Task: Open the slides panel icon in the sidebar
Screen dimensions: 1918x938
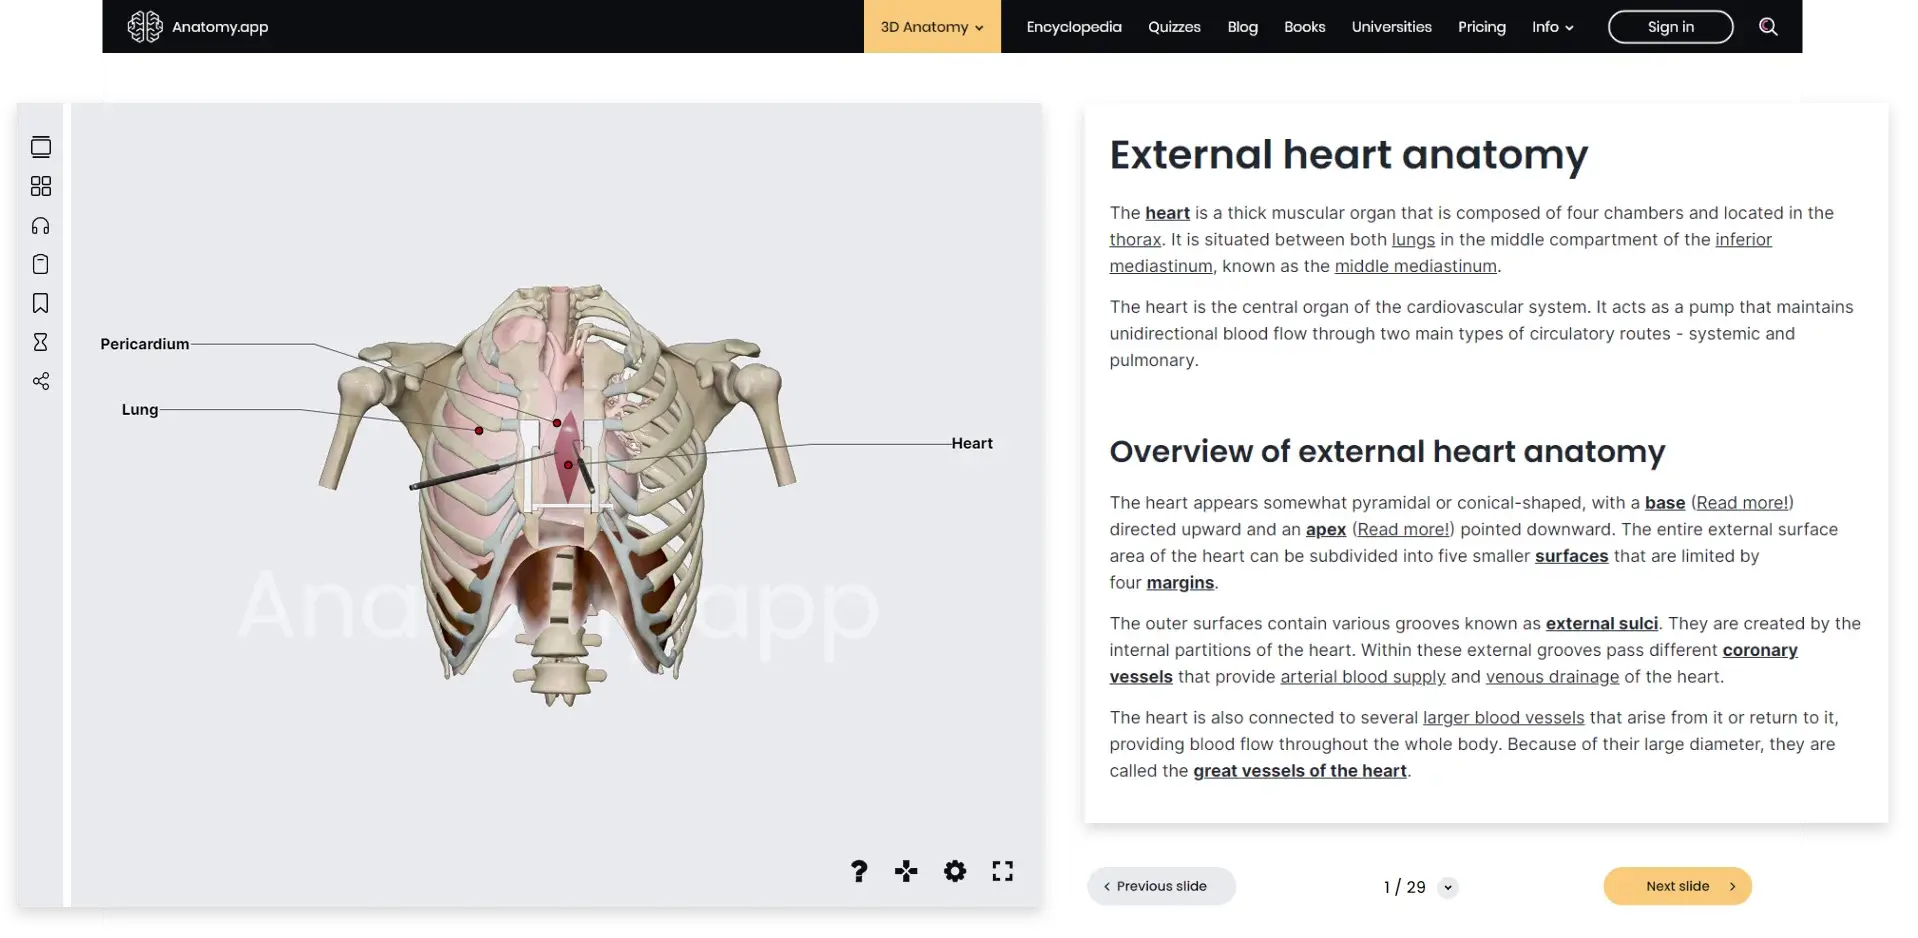Action: (41, 146)
